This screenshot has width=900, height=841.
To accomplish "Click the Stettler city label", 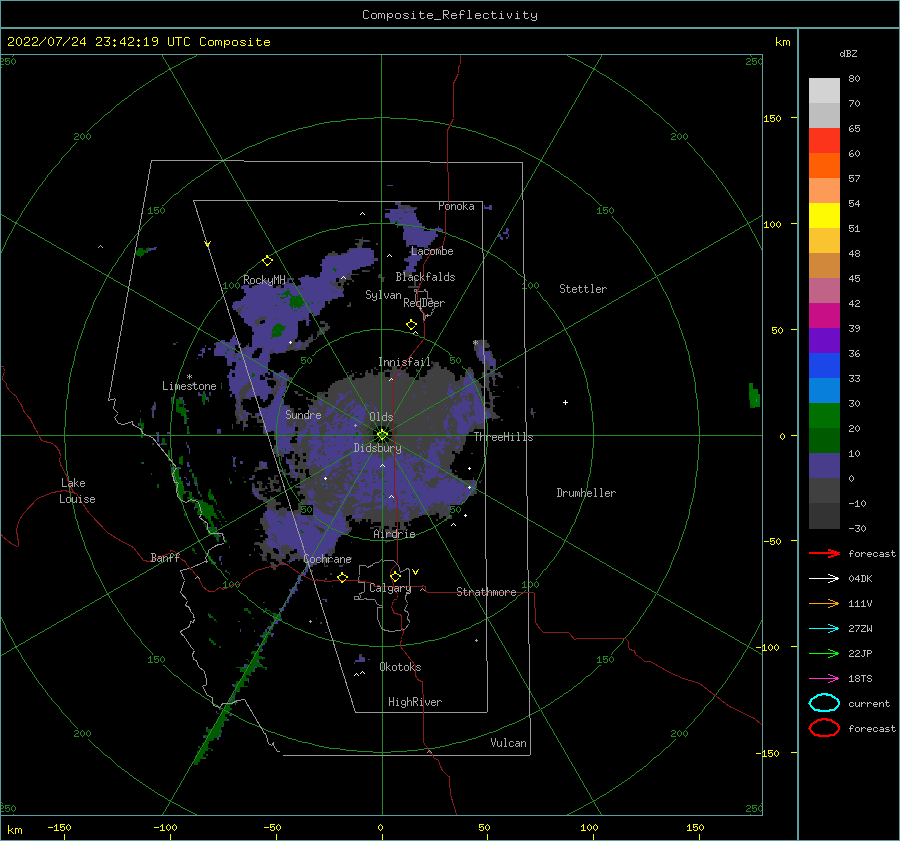I will pyautogui.click(x=583, y=289).
